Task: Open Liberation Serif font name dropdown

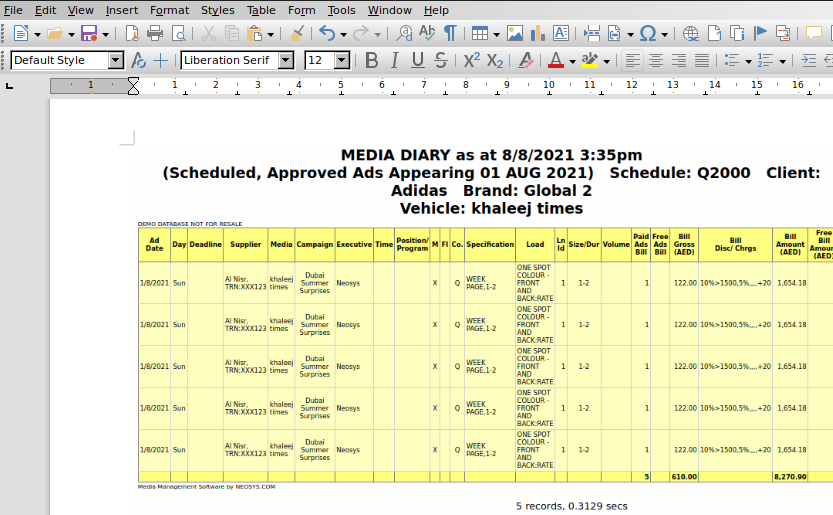Action: pos(286,61)
